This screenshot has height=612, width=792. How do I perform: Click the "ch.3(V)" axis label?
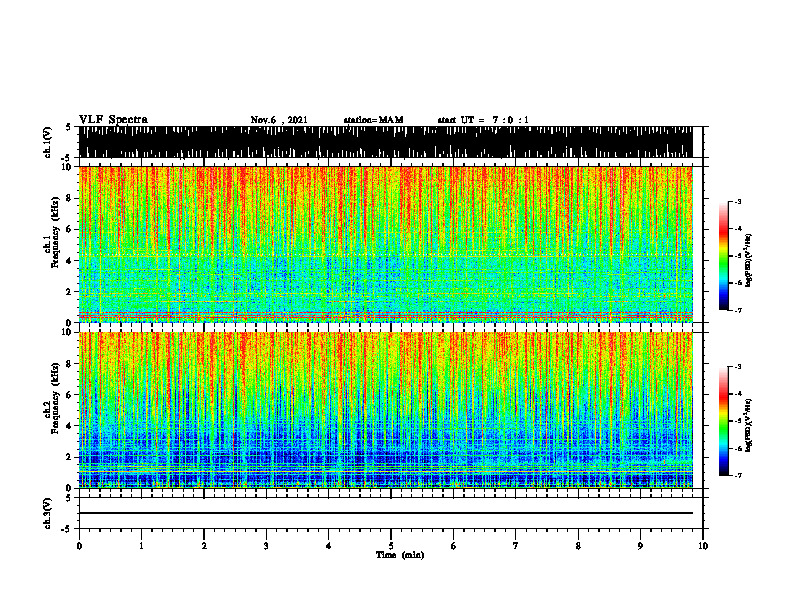tap(47, 513)
